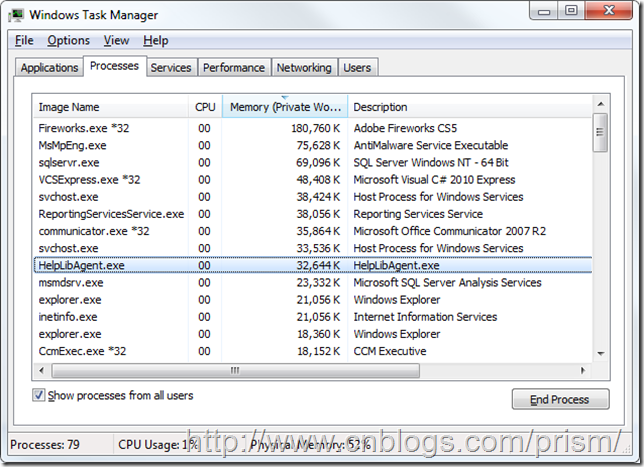Minimize the Task Manager window
Screen dimensions: 644x467
click(x=544, y=11)
